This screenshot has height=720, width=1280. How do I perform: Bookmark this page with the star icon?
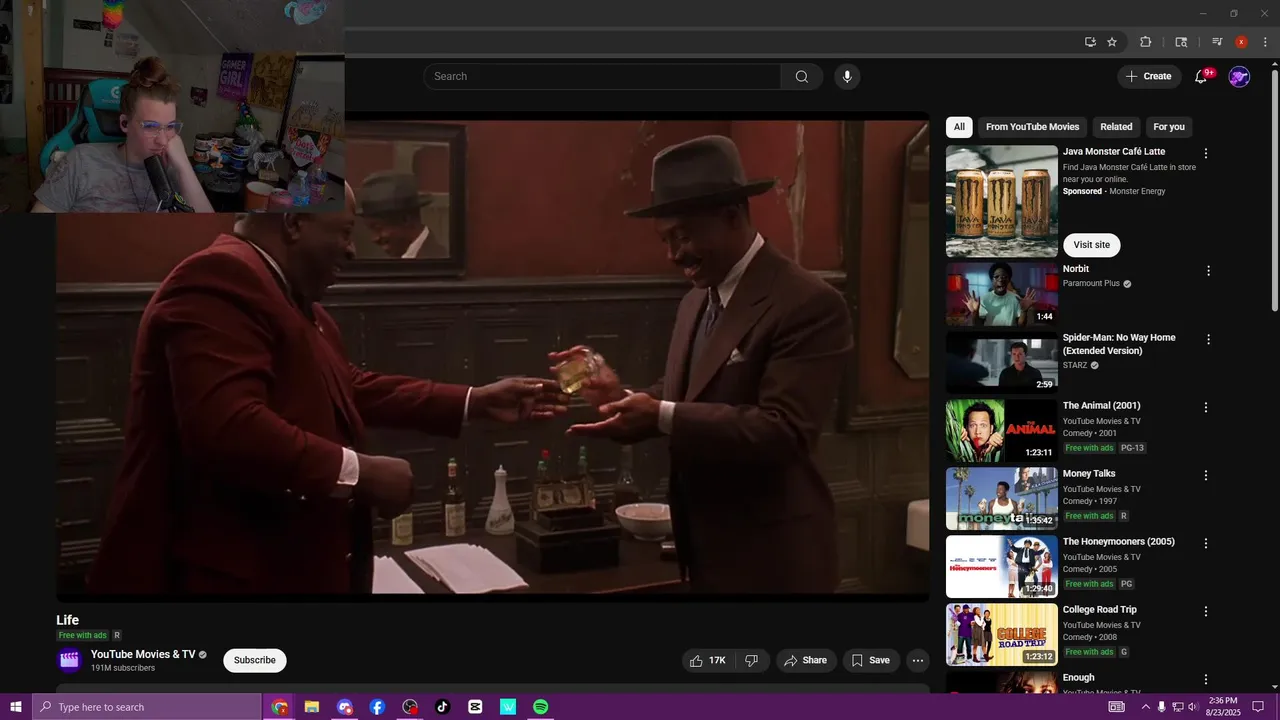click(x=1112, y=42)
